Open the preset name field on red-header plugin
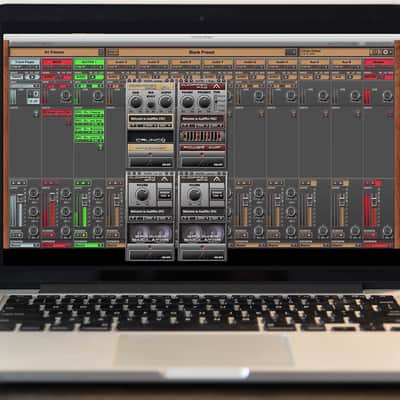This screenshot has height=400, width=400. (x=202, y=119)
